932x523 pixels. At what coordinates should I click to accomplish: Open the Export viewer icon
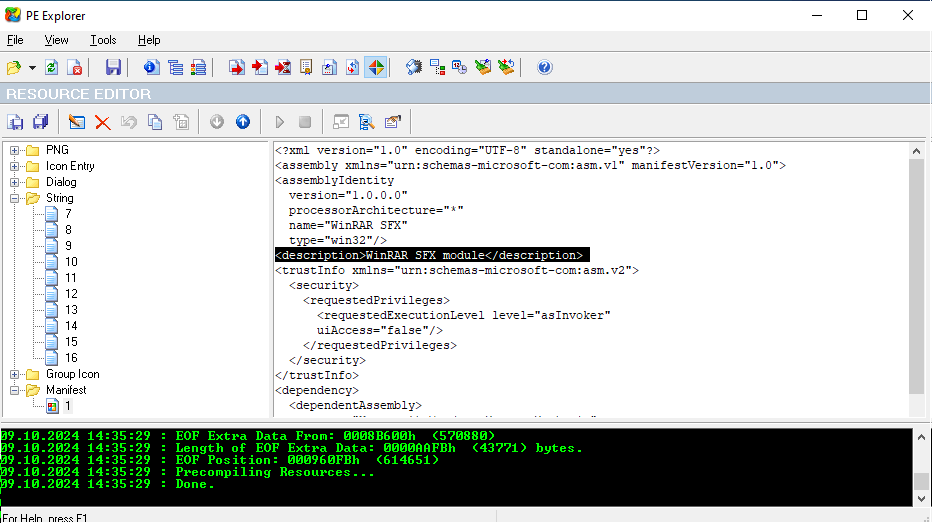tap(237, 68)
